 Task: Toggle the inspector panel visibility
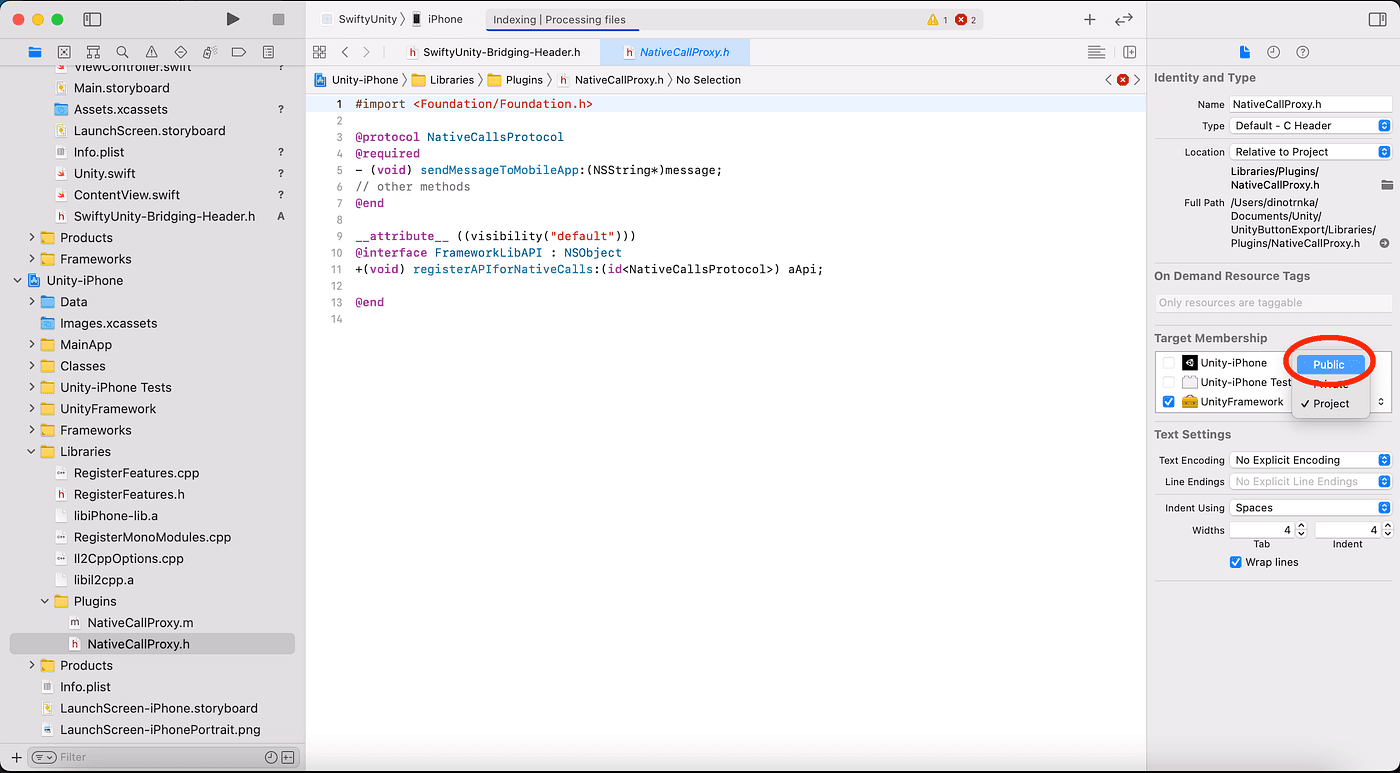pos(1377,19)
